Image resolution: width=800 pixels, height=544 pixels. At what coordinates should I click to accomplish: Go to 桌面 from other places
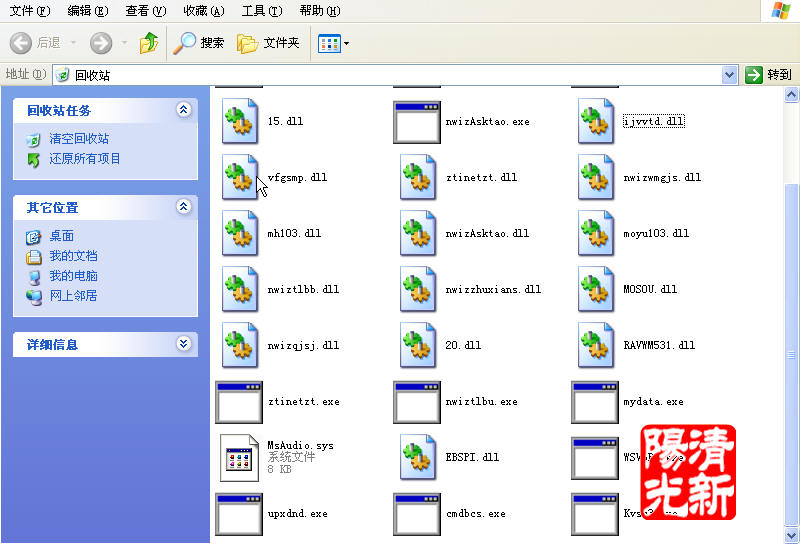click(x=62, y=236)
